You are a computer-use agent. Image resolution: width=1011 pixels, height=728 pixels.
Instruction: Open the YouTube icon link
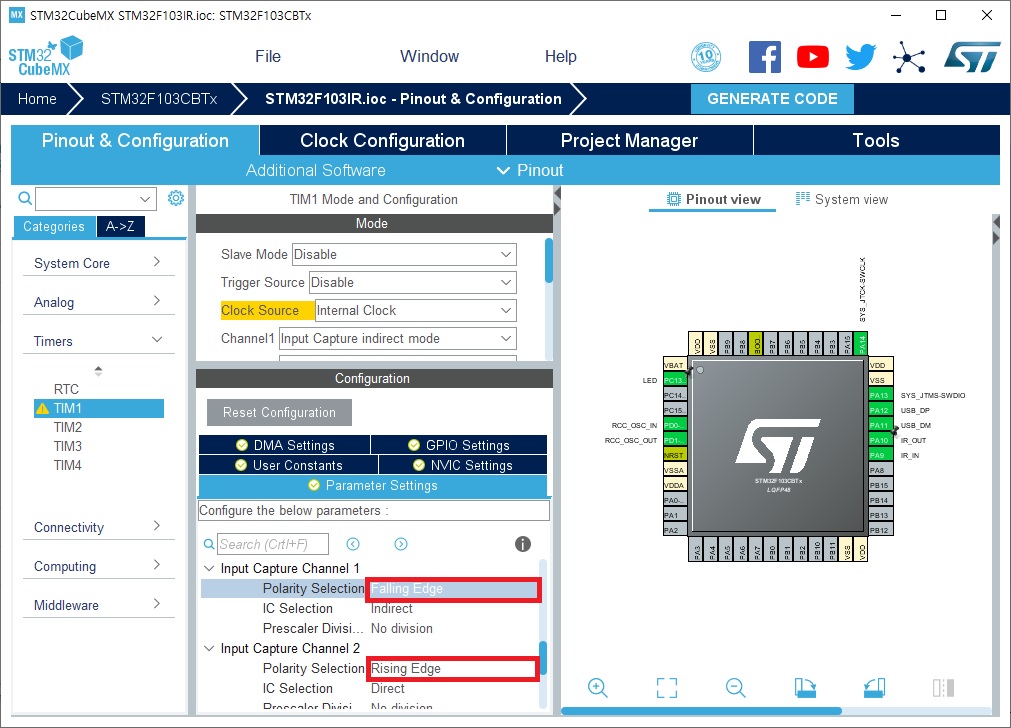tap(812, 57)
